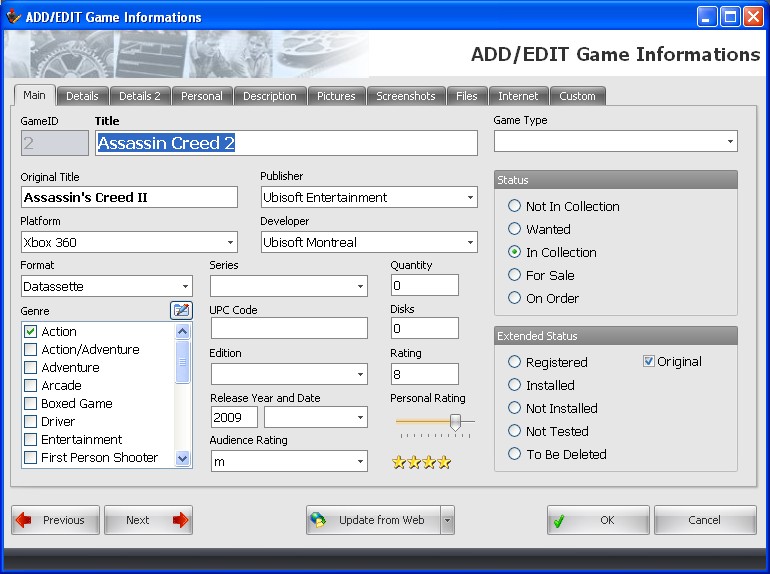
Task: Choose the In Collection status
Action: point(514,252)
